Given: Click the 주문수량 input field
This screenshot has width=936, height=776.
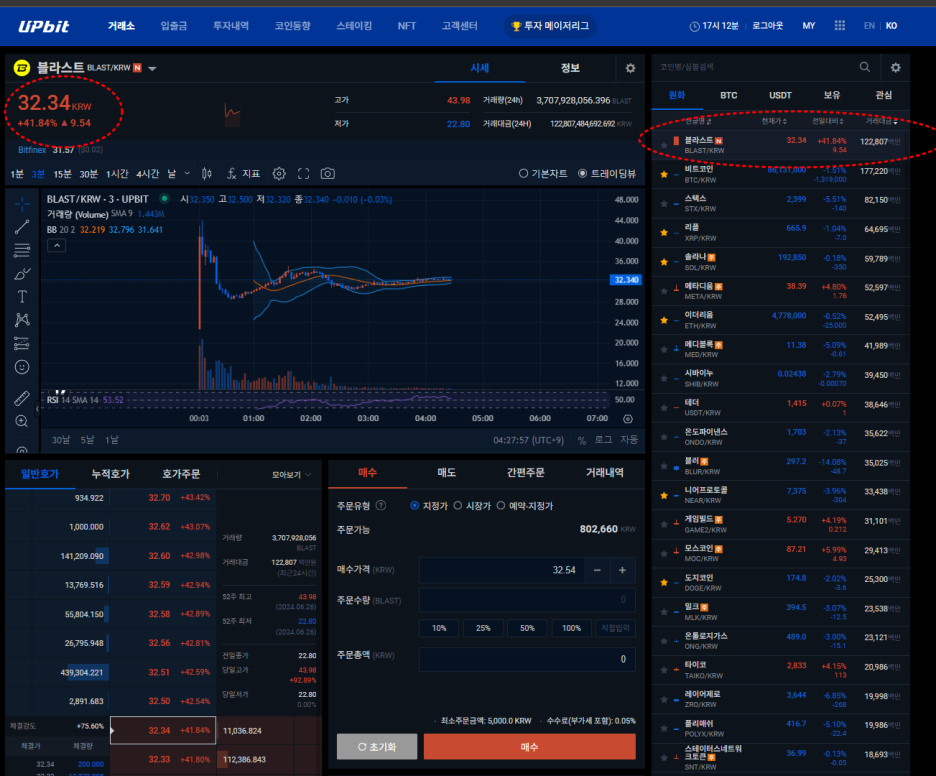Looking at the screenshot, I should 527,600.
